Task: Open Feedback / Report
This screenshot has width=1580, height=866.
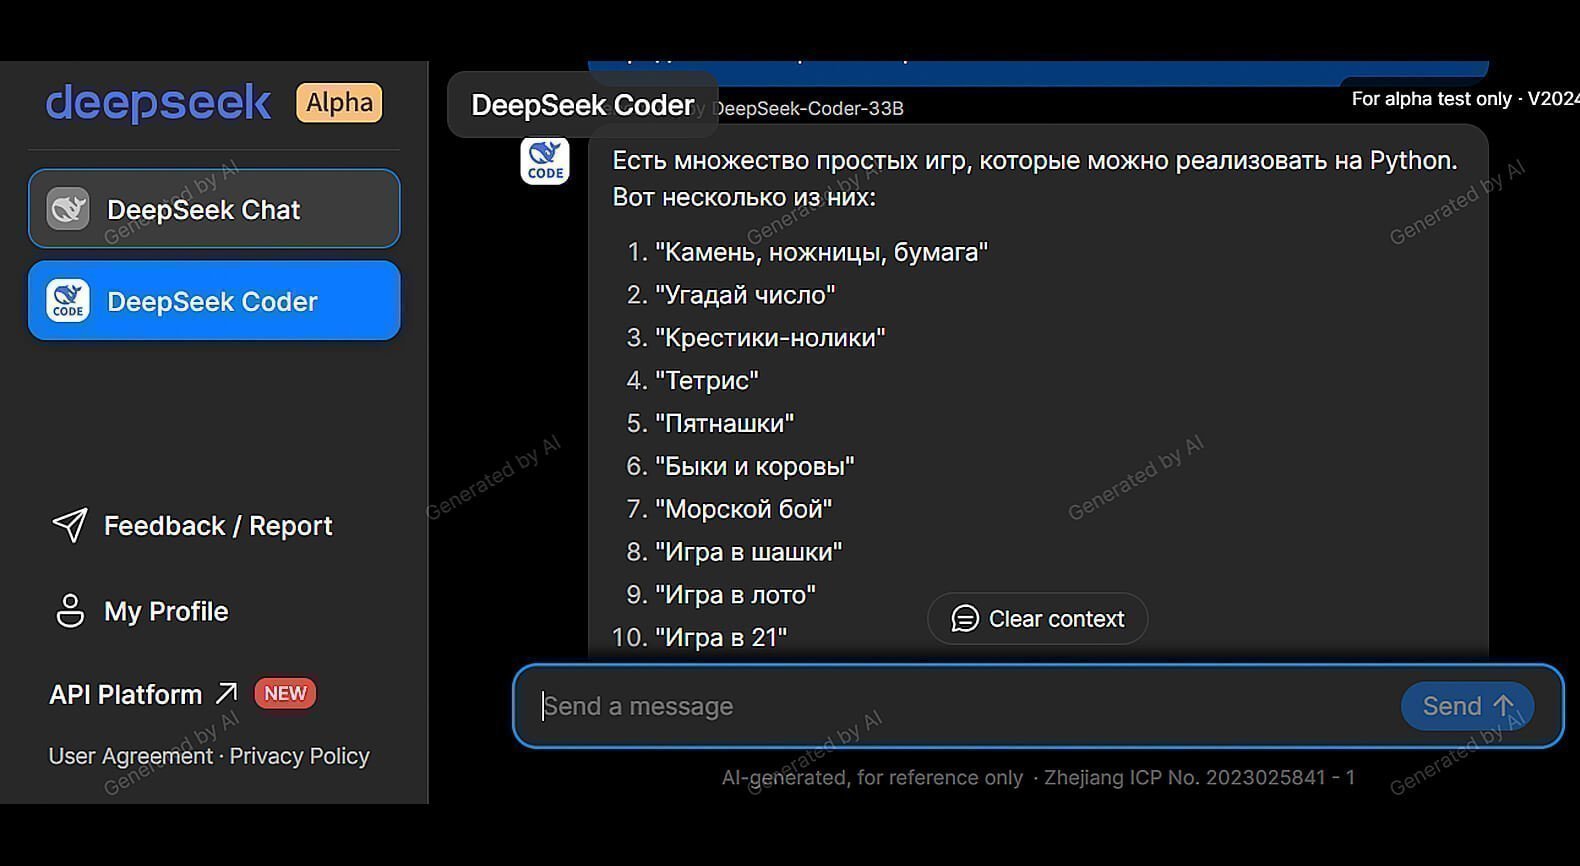Action: [192, 526]
